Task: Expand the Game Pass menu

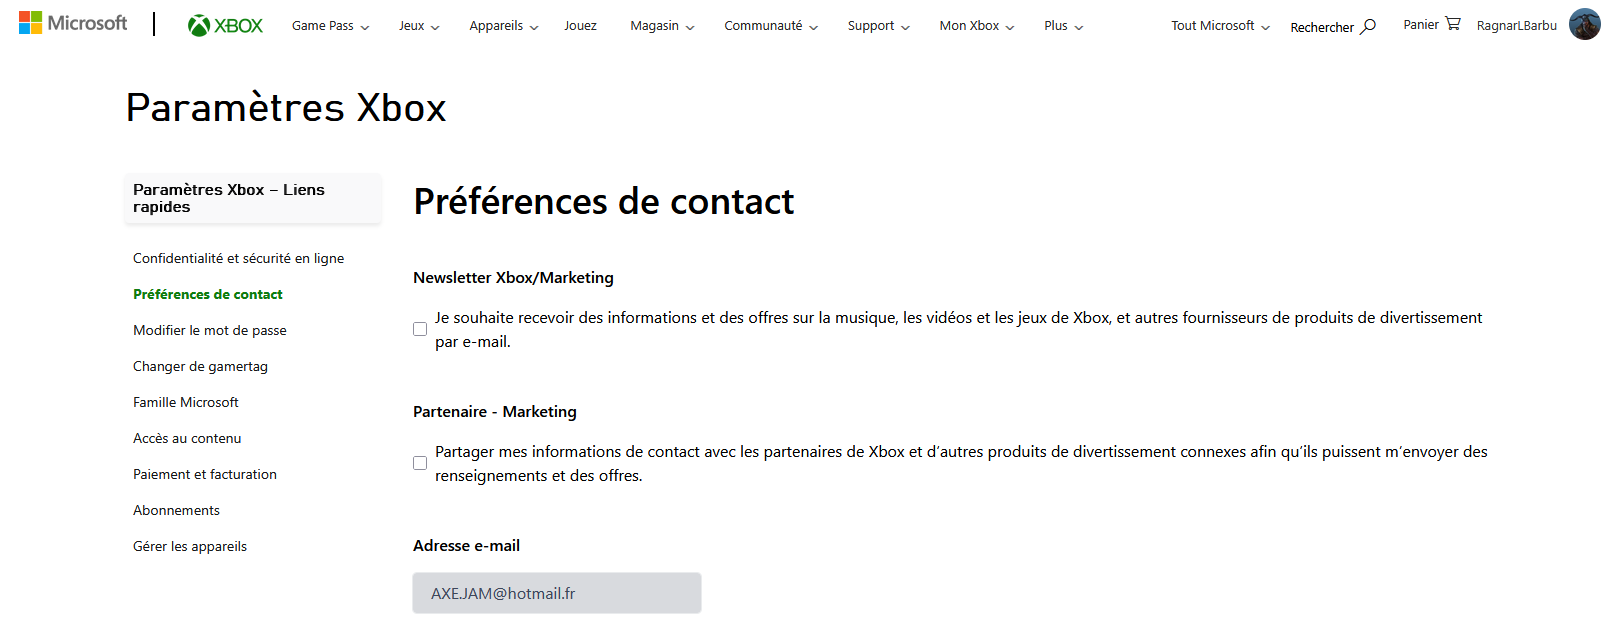Action: coord(331,26)
